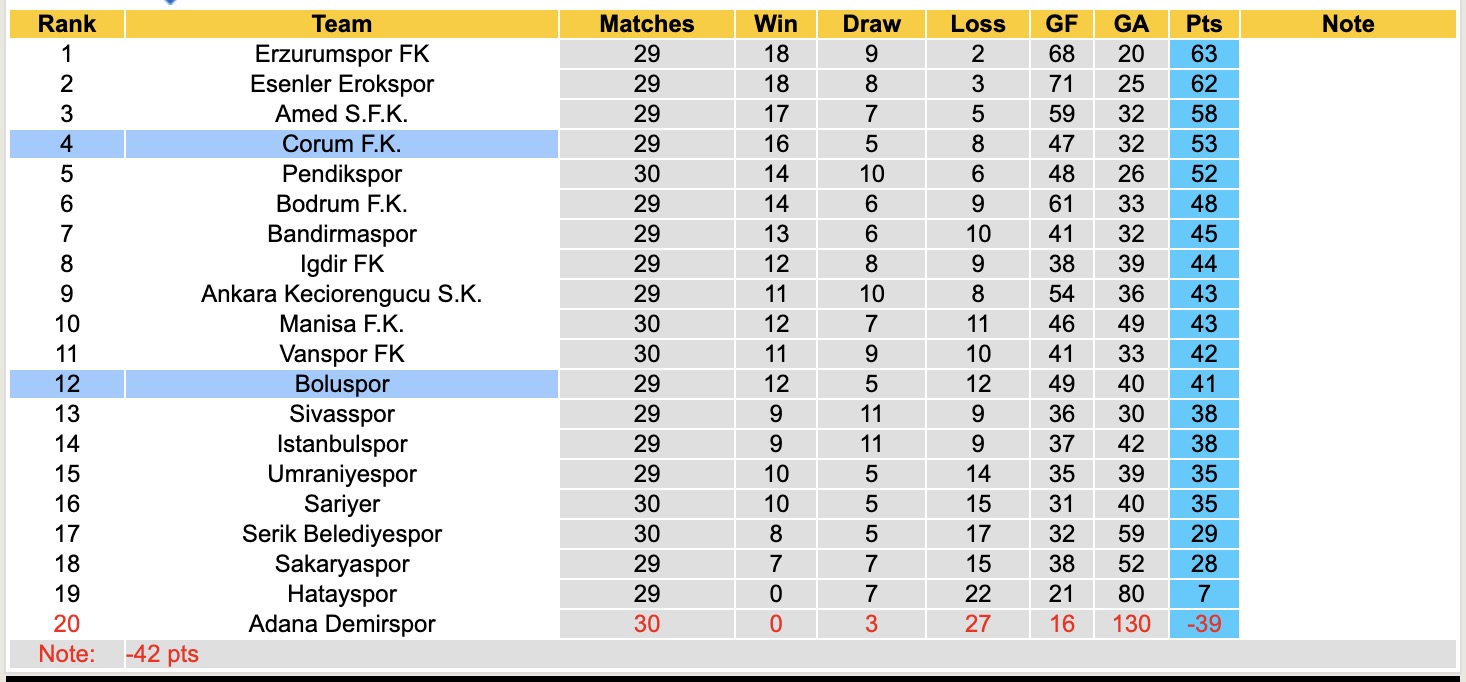Click the Matches column header
The image size is (1466, 682).
tap(646, 24)
